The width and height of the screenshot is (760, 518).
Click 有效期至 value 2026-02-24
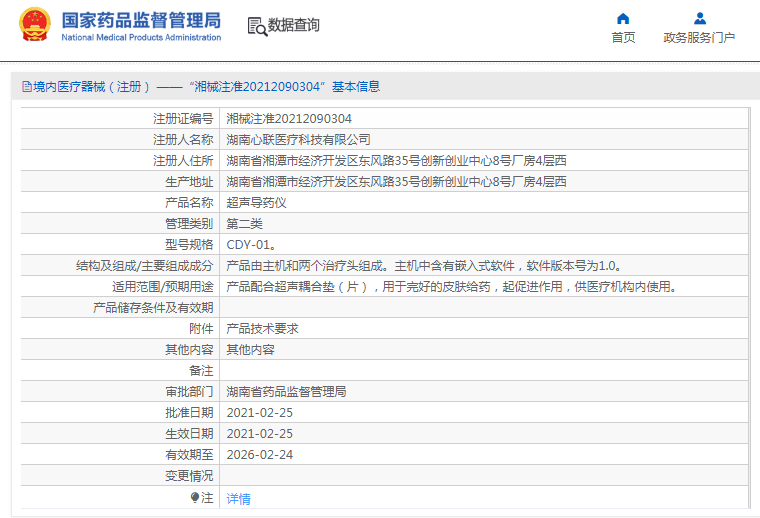tap(259, 455)
